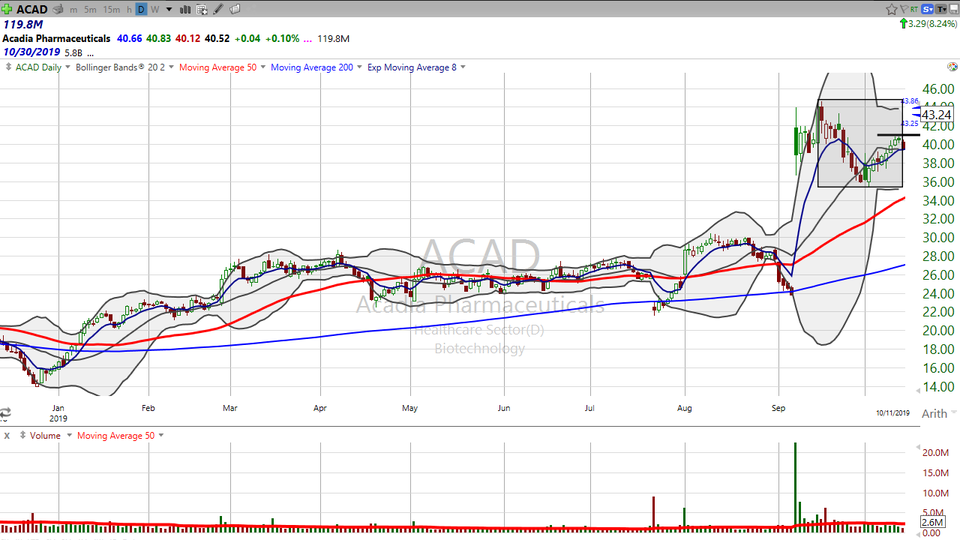Open the printer icon next to ACAD

59,9
